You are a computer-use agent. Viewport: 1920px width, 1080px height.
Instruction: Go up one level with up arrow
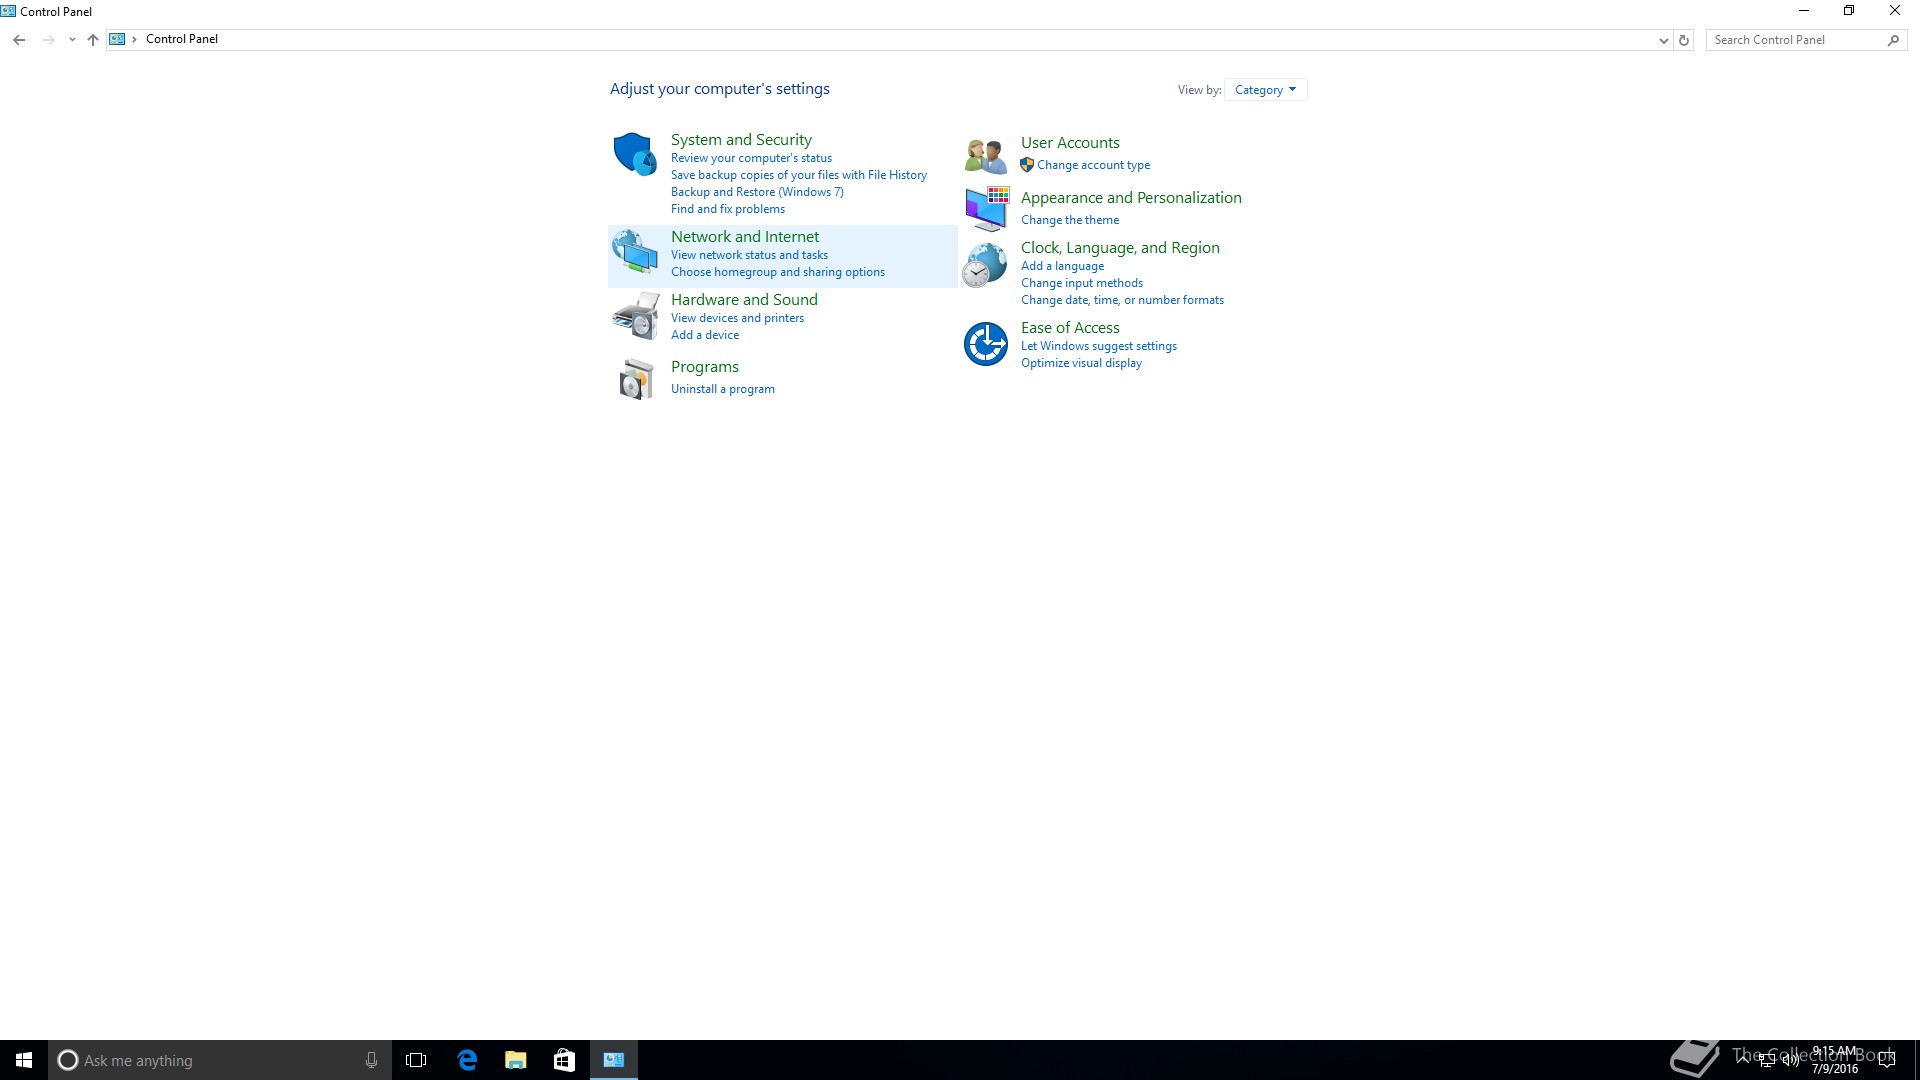(93, 40)
